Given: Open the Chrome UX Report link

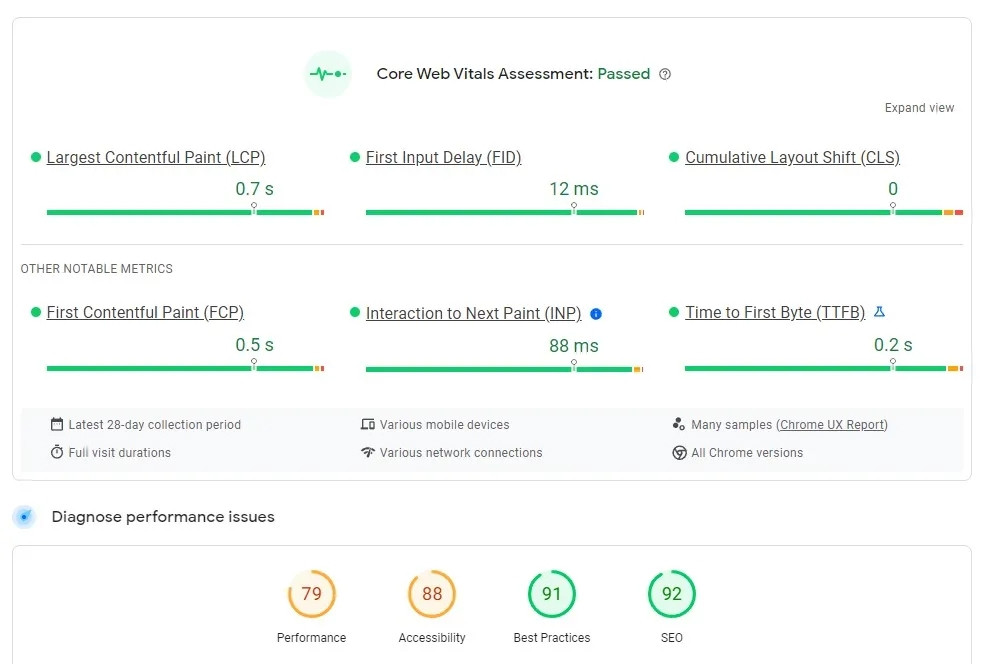Looking at the screenshot, I should [x=832, y=425].
